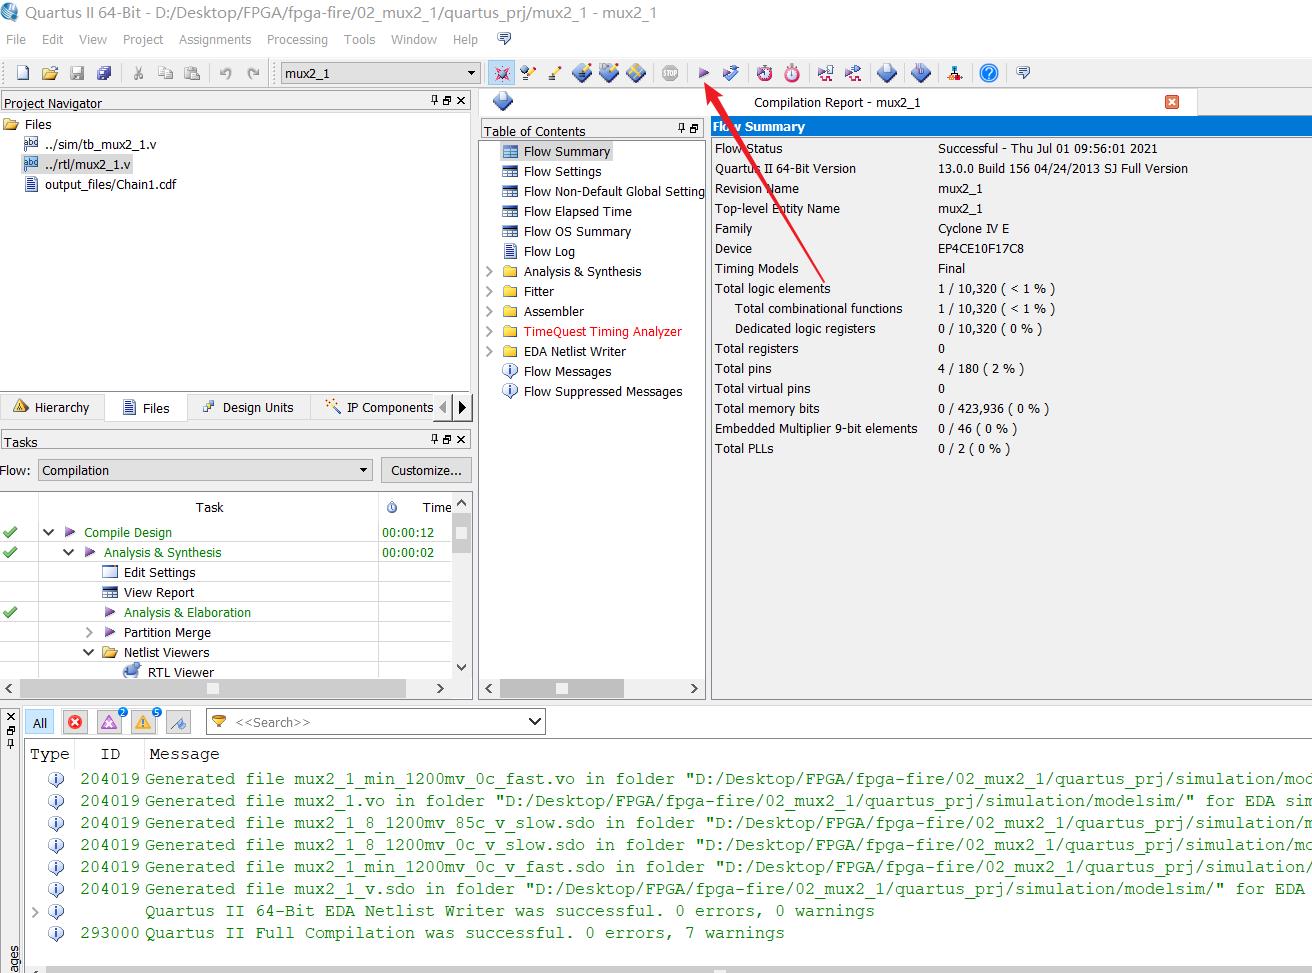Click the Undo toolbar icon
Image resolution: width=1312 pixels, height=973 pixels.
click(225, 73)
